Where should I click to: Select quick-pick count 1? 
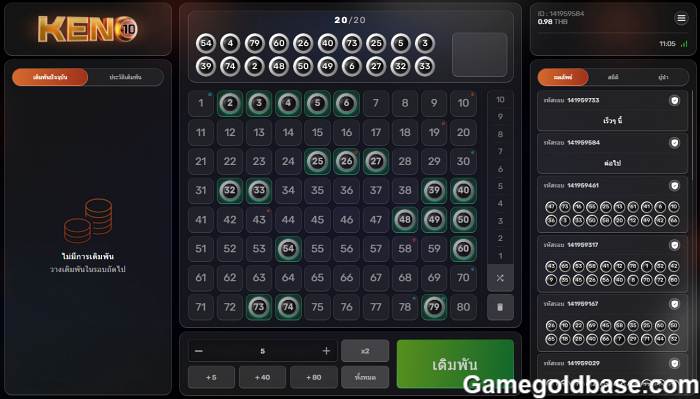(x=500, y=256)
